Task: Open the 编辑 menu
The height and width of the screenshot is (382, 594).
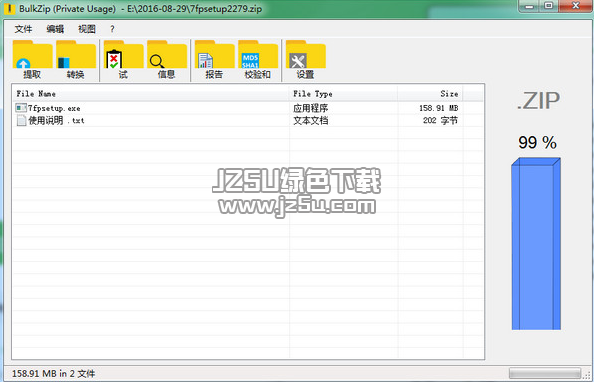Action: pos(55,29)
